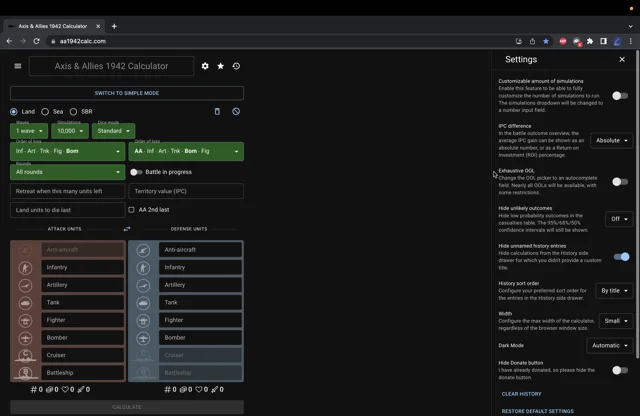Open the Hide unlikely outcomes Off dropdown

pyautogui.click(x=619, y=219)
